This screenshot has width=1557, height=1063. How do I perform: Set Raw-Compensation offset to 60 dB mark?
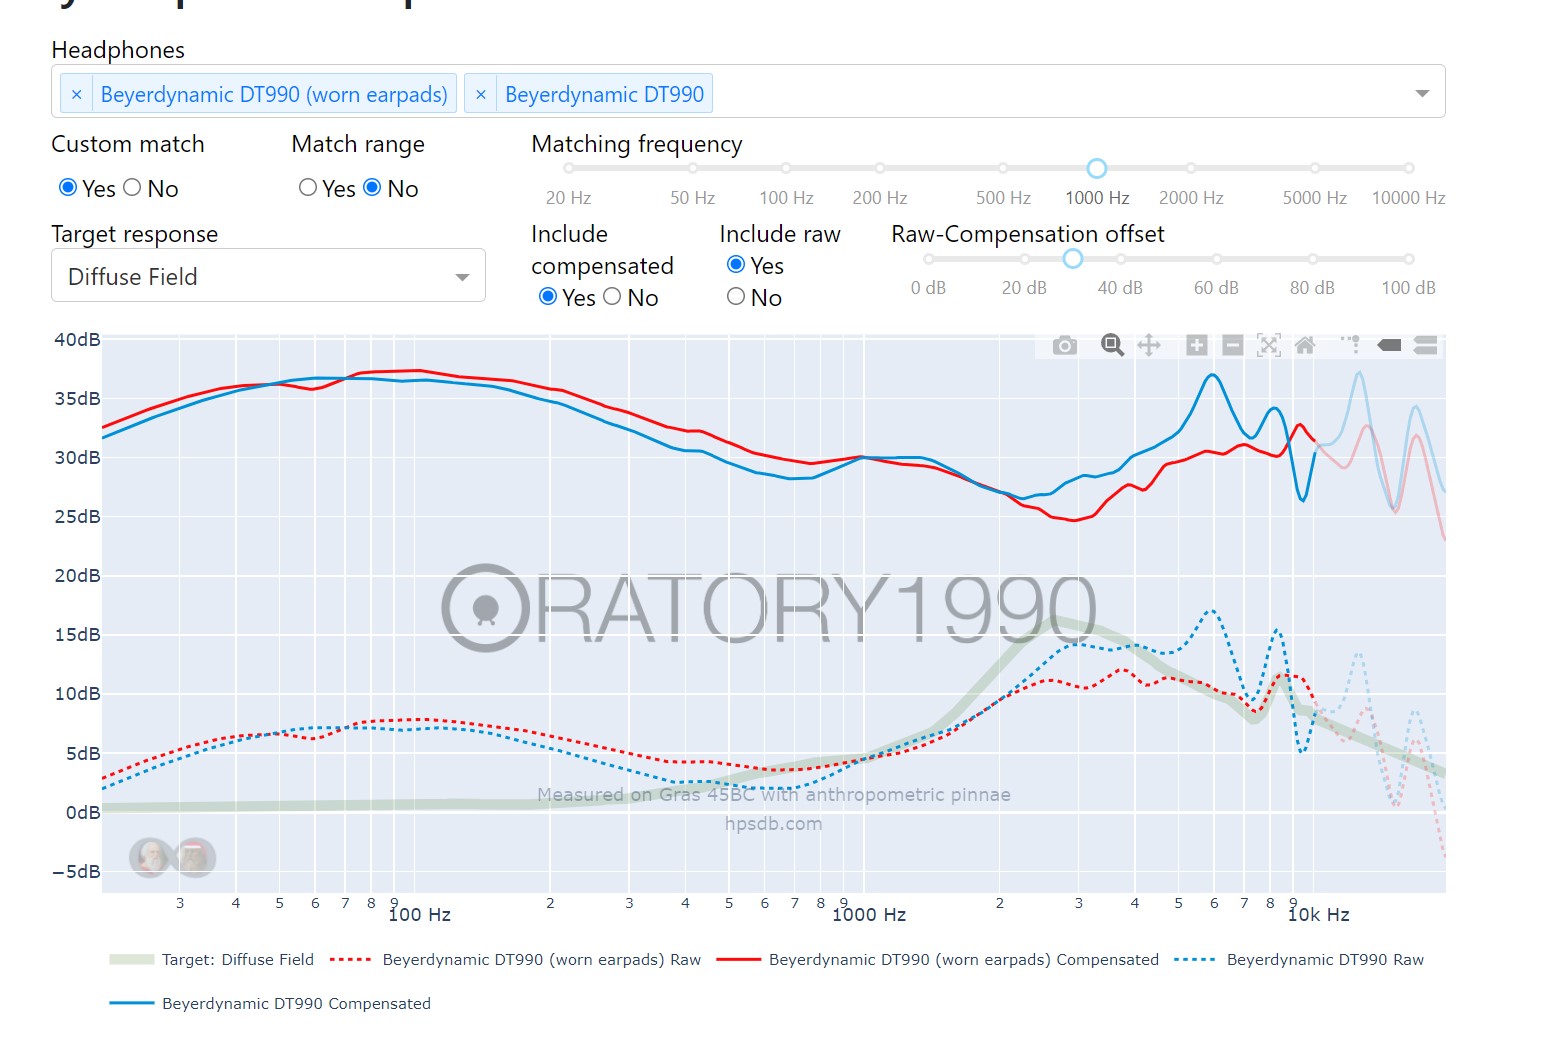(1216, 259)
